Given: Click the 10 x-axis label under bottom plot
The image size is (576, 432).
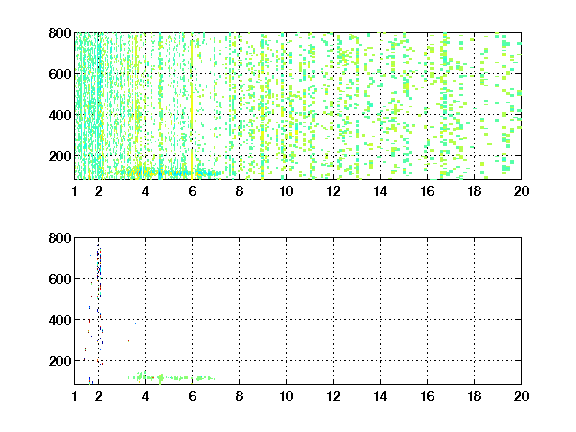Looking at the screenshot, I should 286,396.
